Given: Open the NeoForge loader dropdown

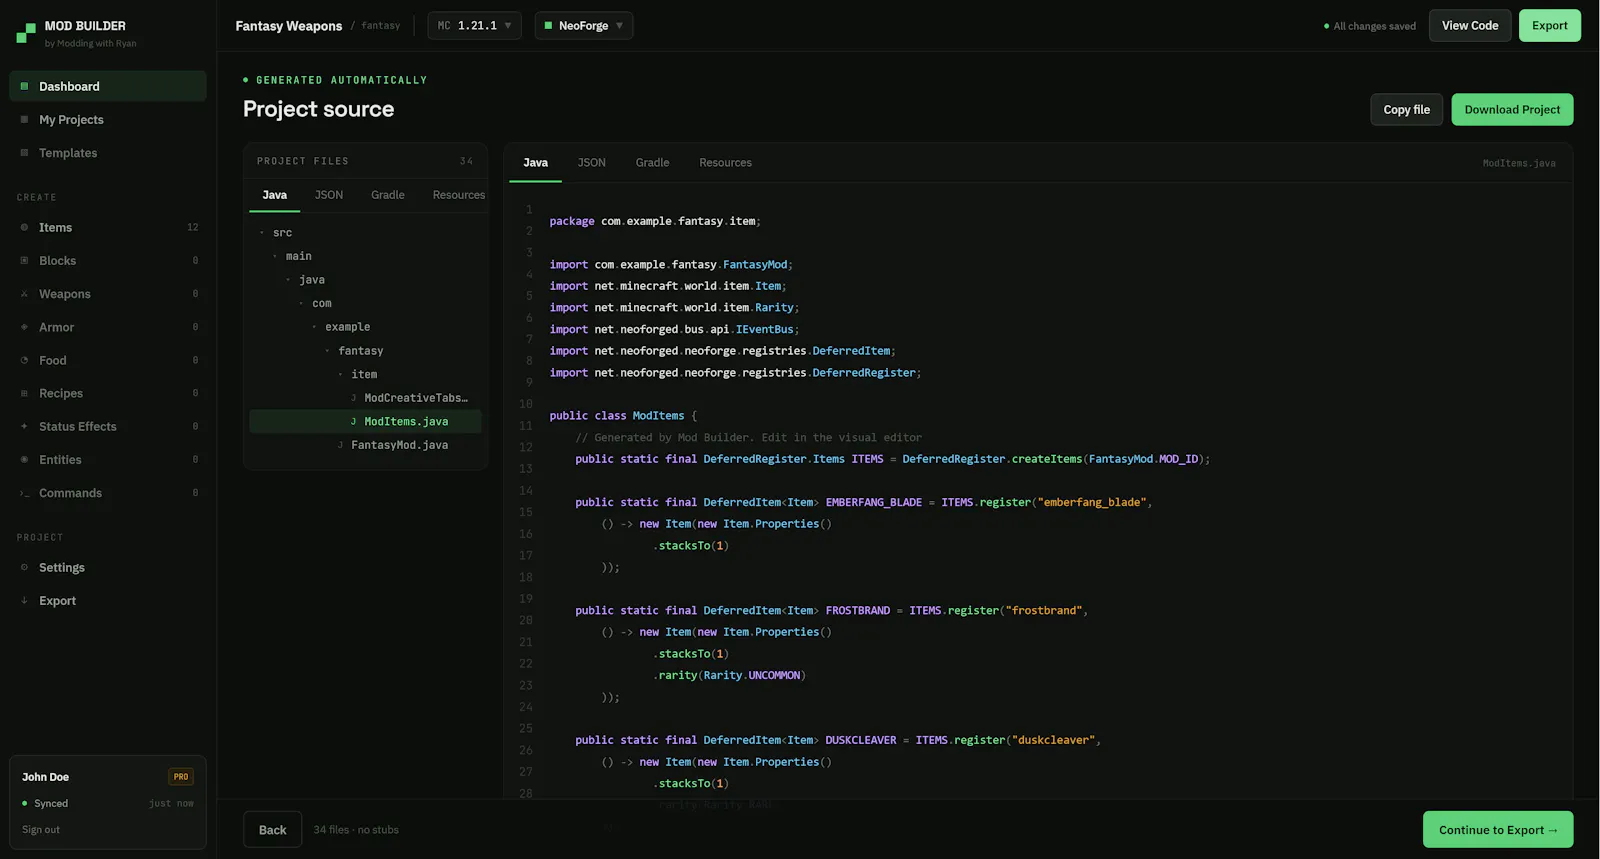Looking at the screenshot, I should (584, 26).
